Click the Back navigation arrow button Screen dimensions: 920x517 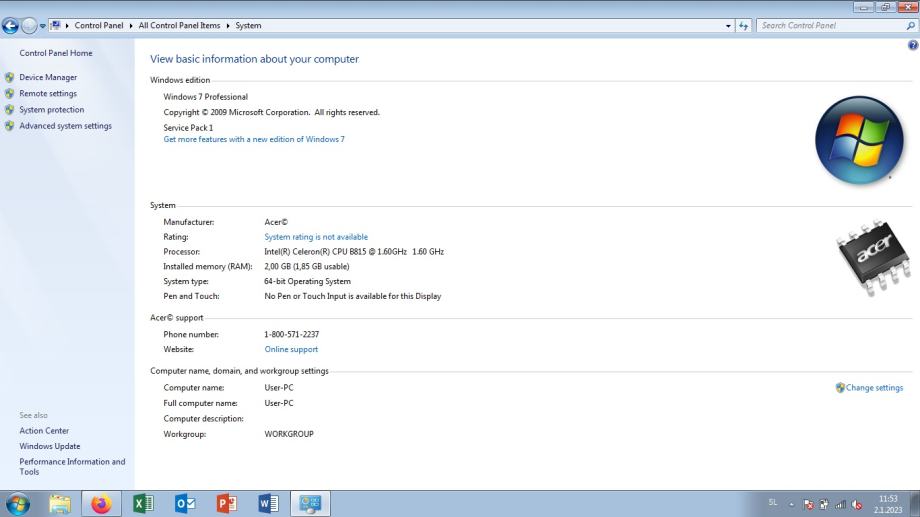(x=12, y=26)
